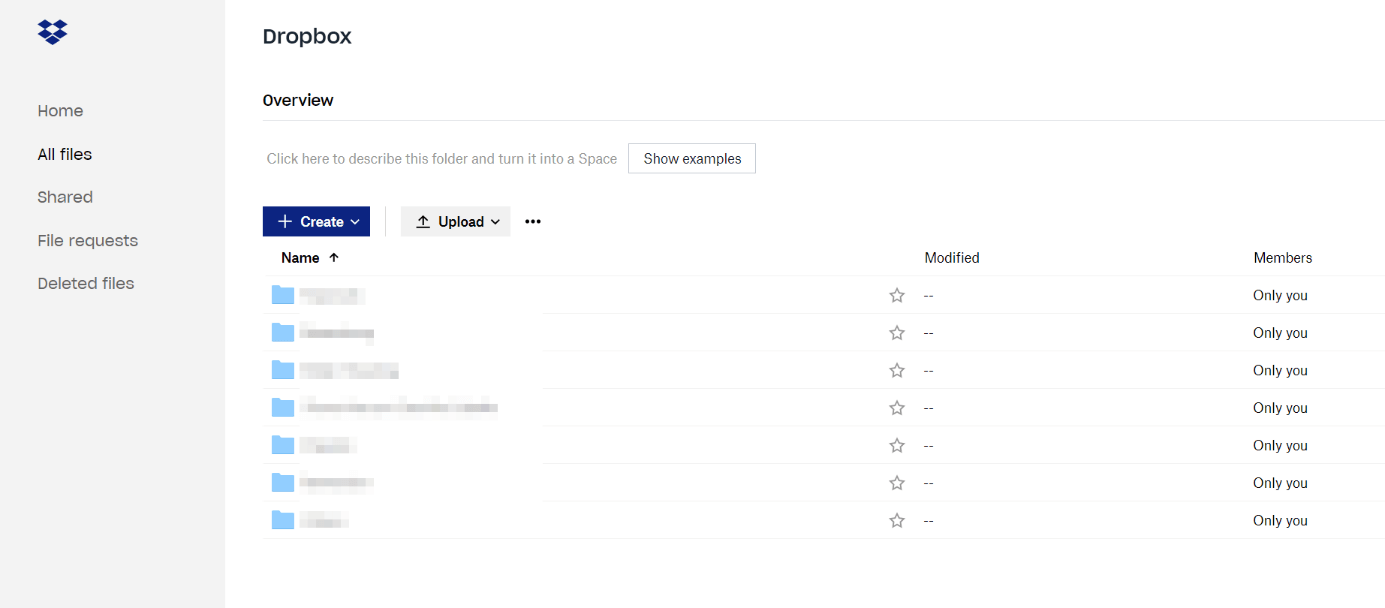Click the fourth folder's icon
The height and width of the screenshot is (608, 1385).
click(283, 408)
